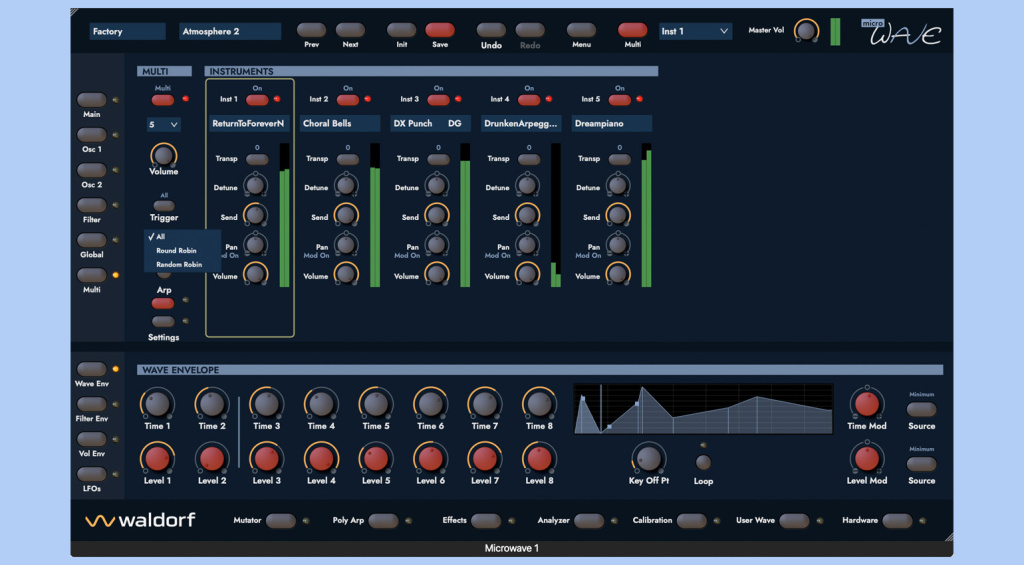Click the Time Mod knob
Viewport: 1024px width, 565px height.
(867, 404)
